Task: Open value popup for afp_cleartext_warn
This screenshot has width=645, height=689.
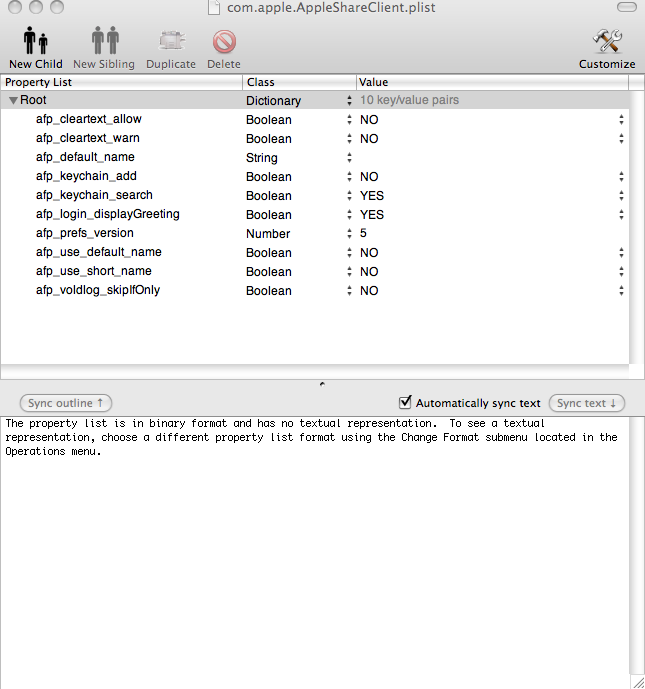Action: [621, 138]
